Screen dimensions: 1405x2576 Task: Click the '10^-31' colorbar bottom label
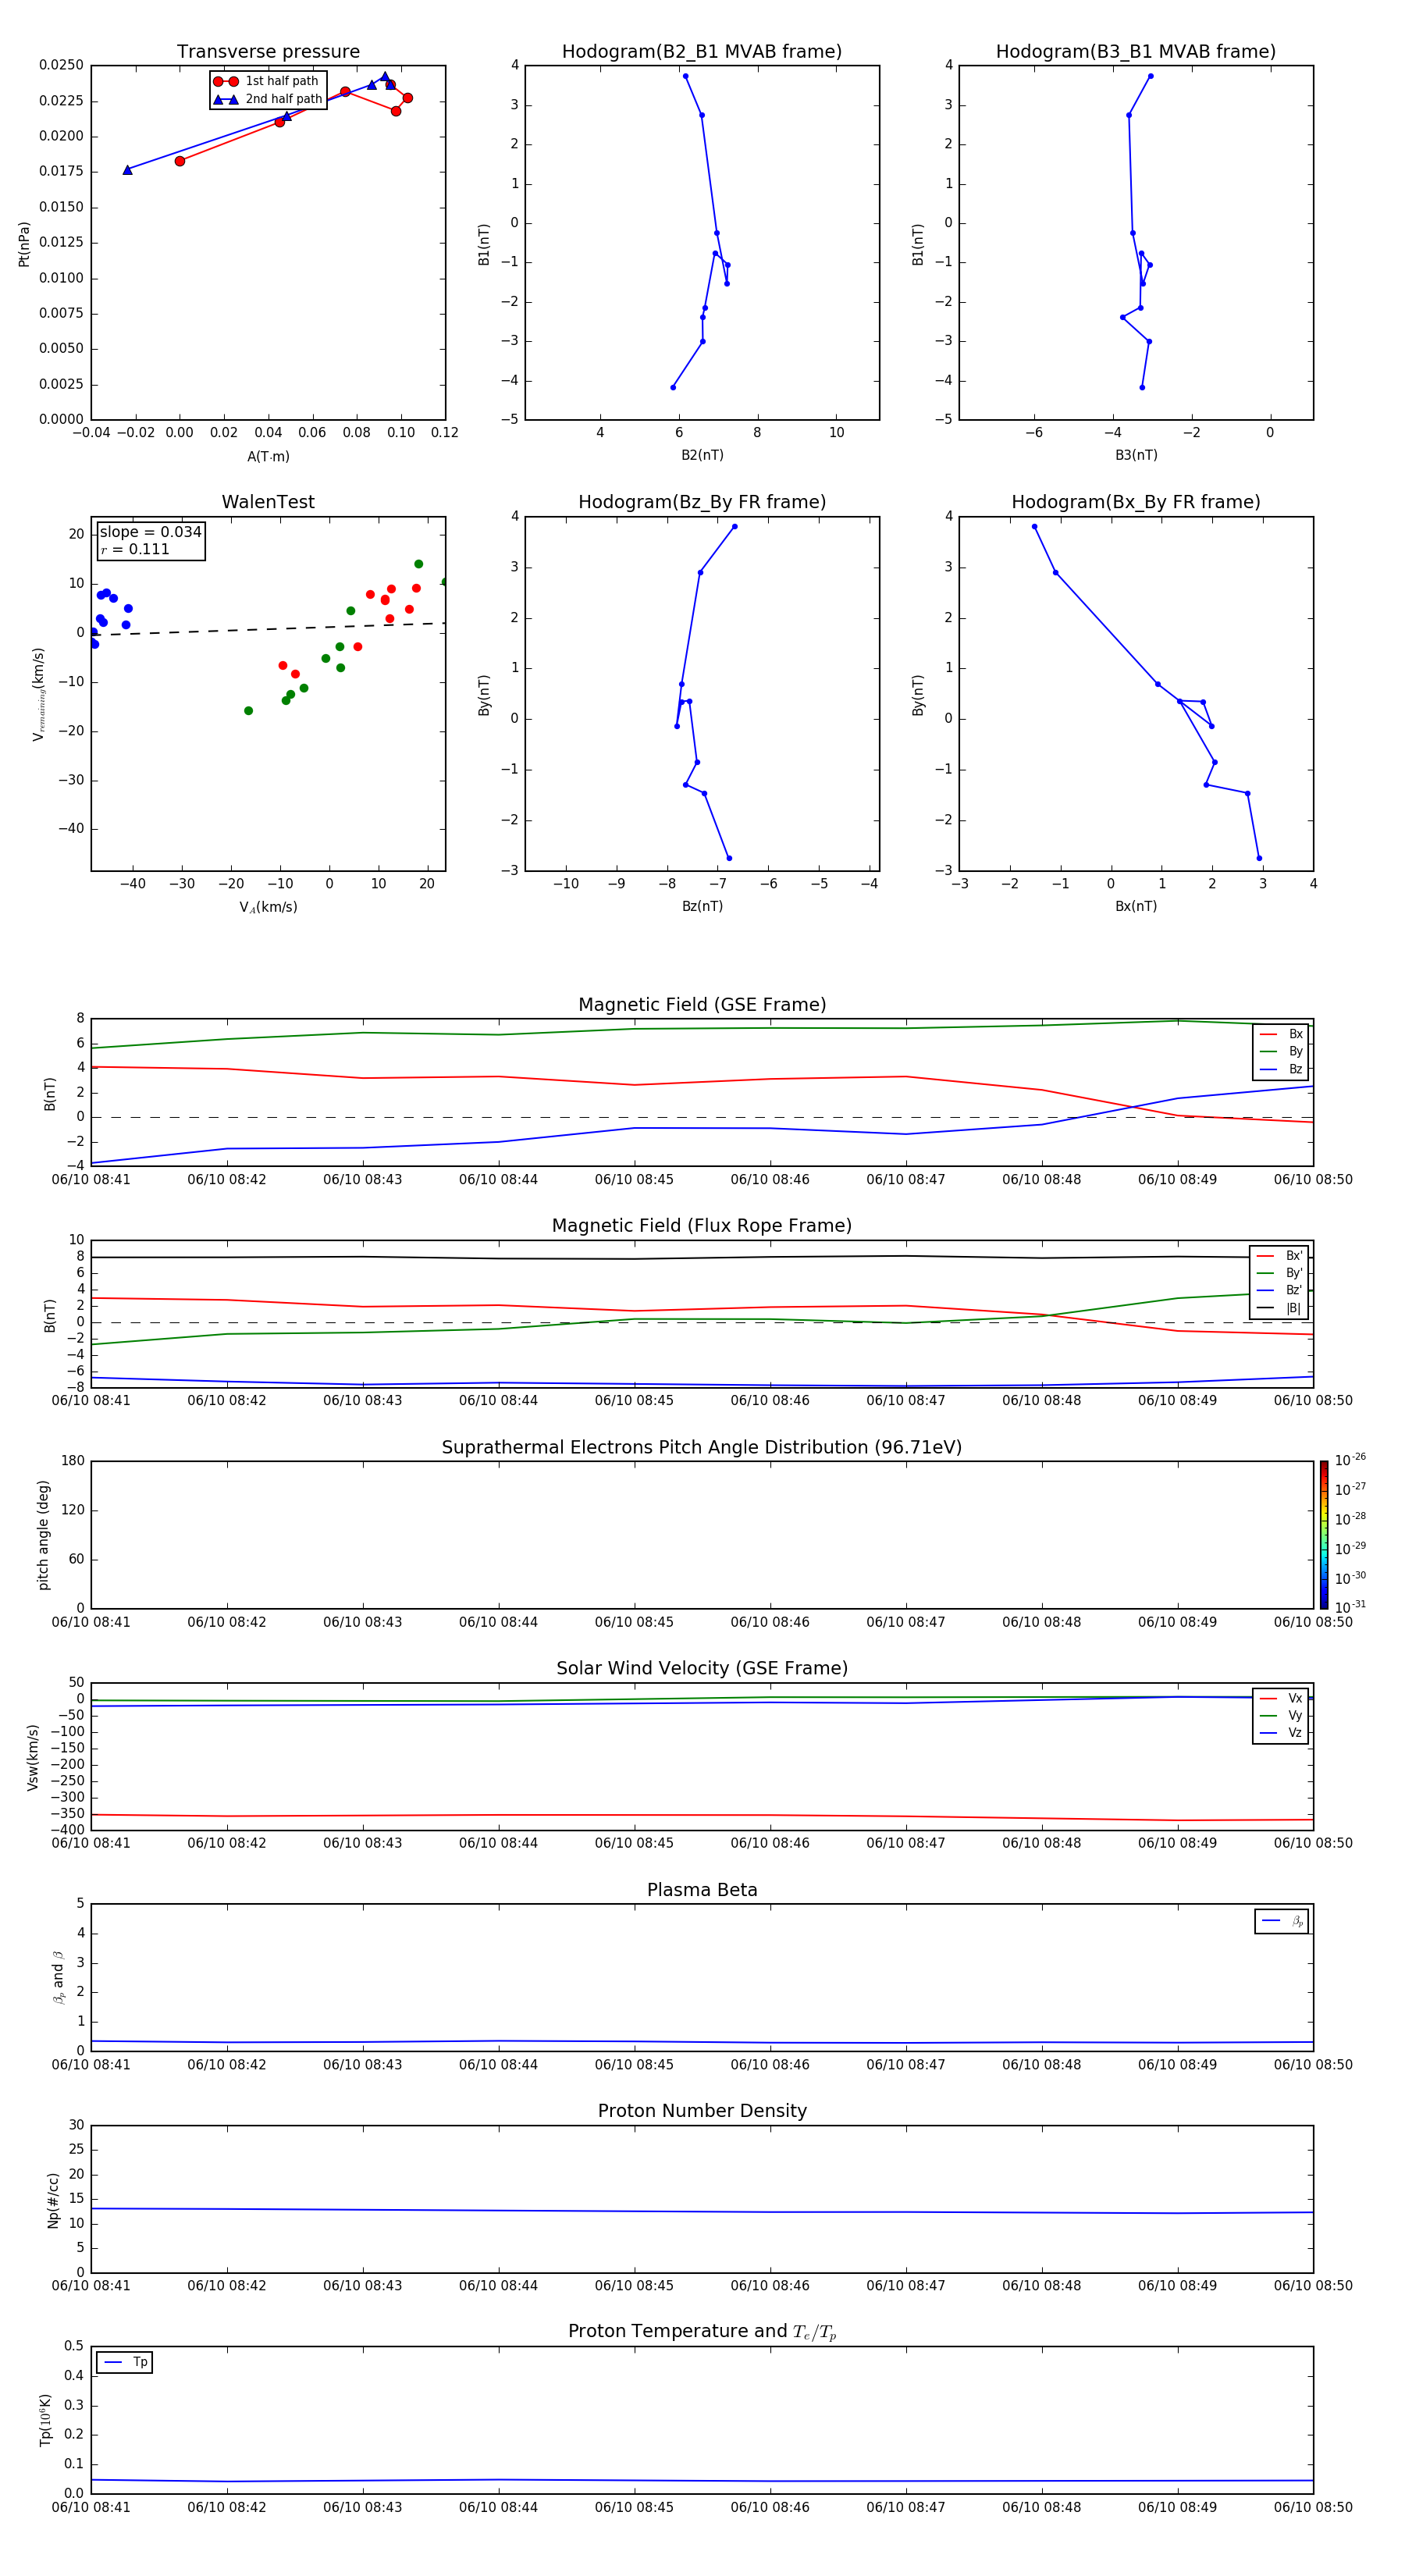click(1350, 1607)
